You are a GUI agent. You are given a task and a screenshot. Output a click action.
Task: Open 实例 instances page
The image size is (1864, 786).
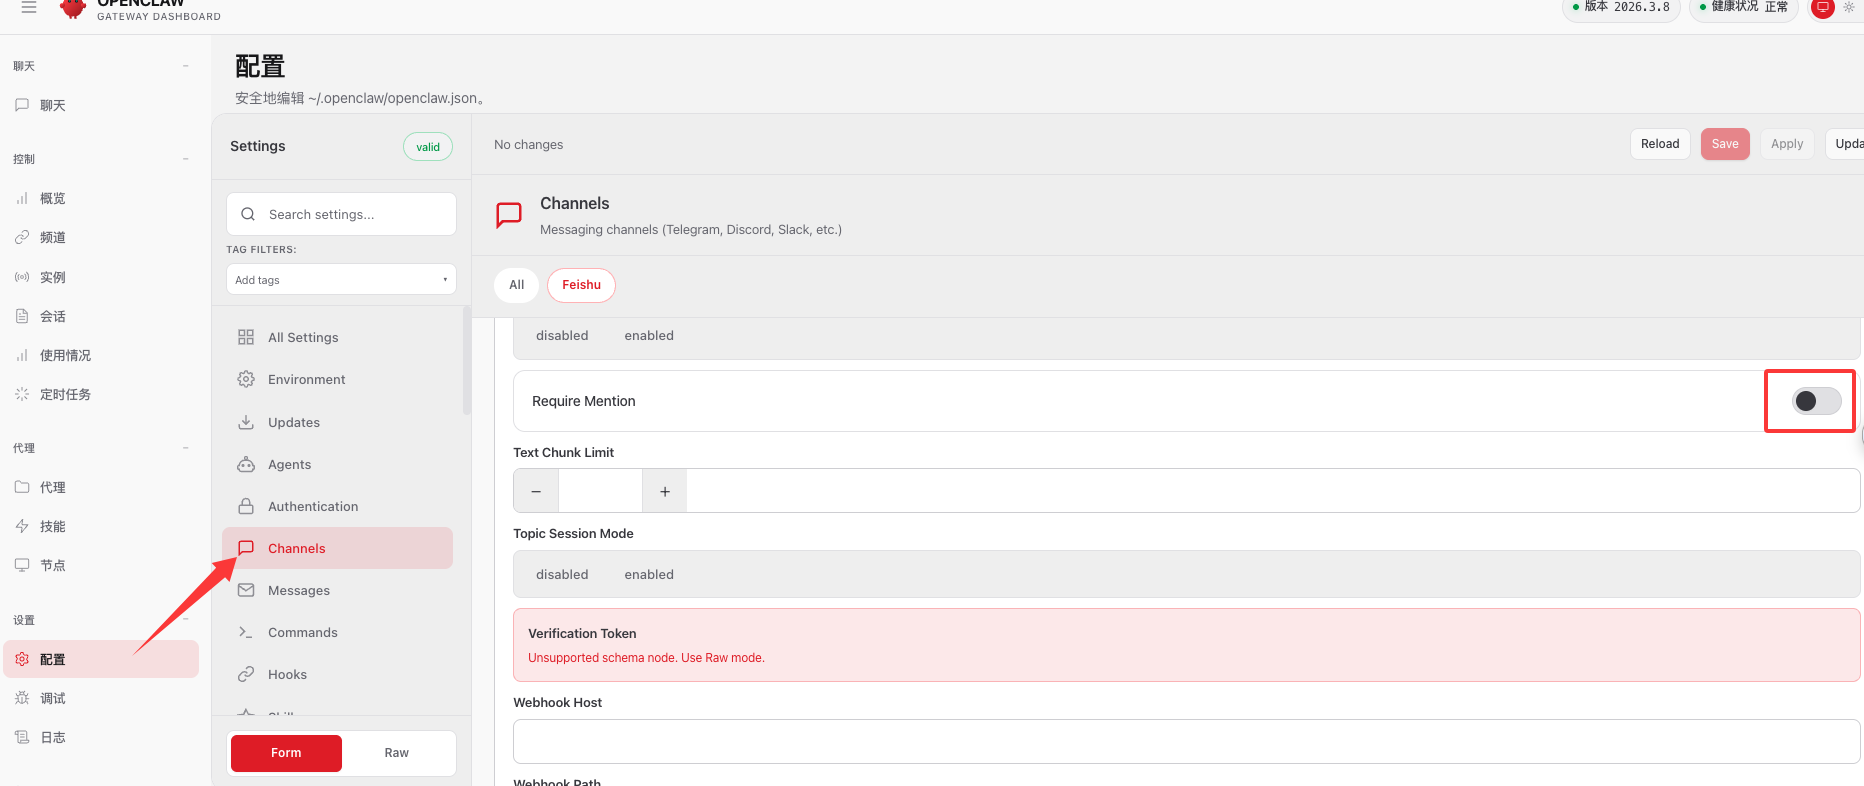[100, 277]
